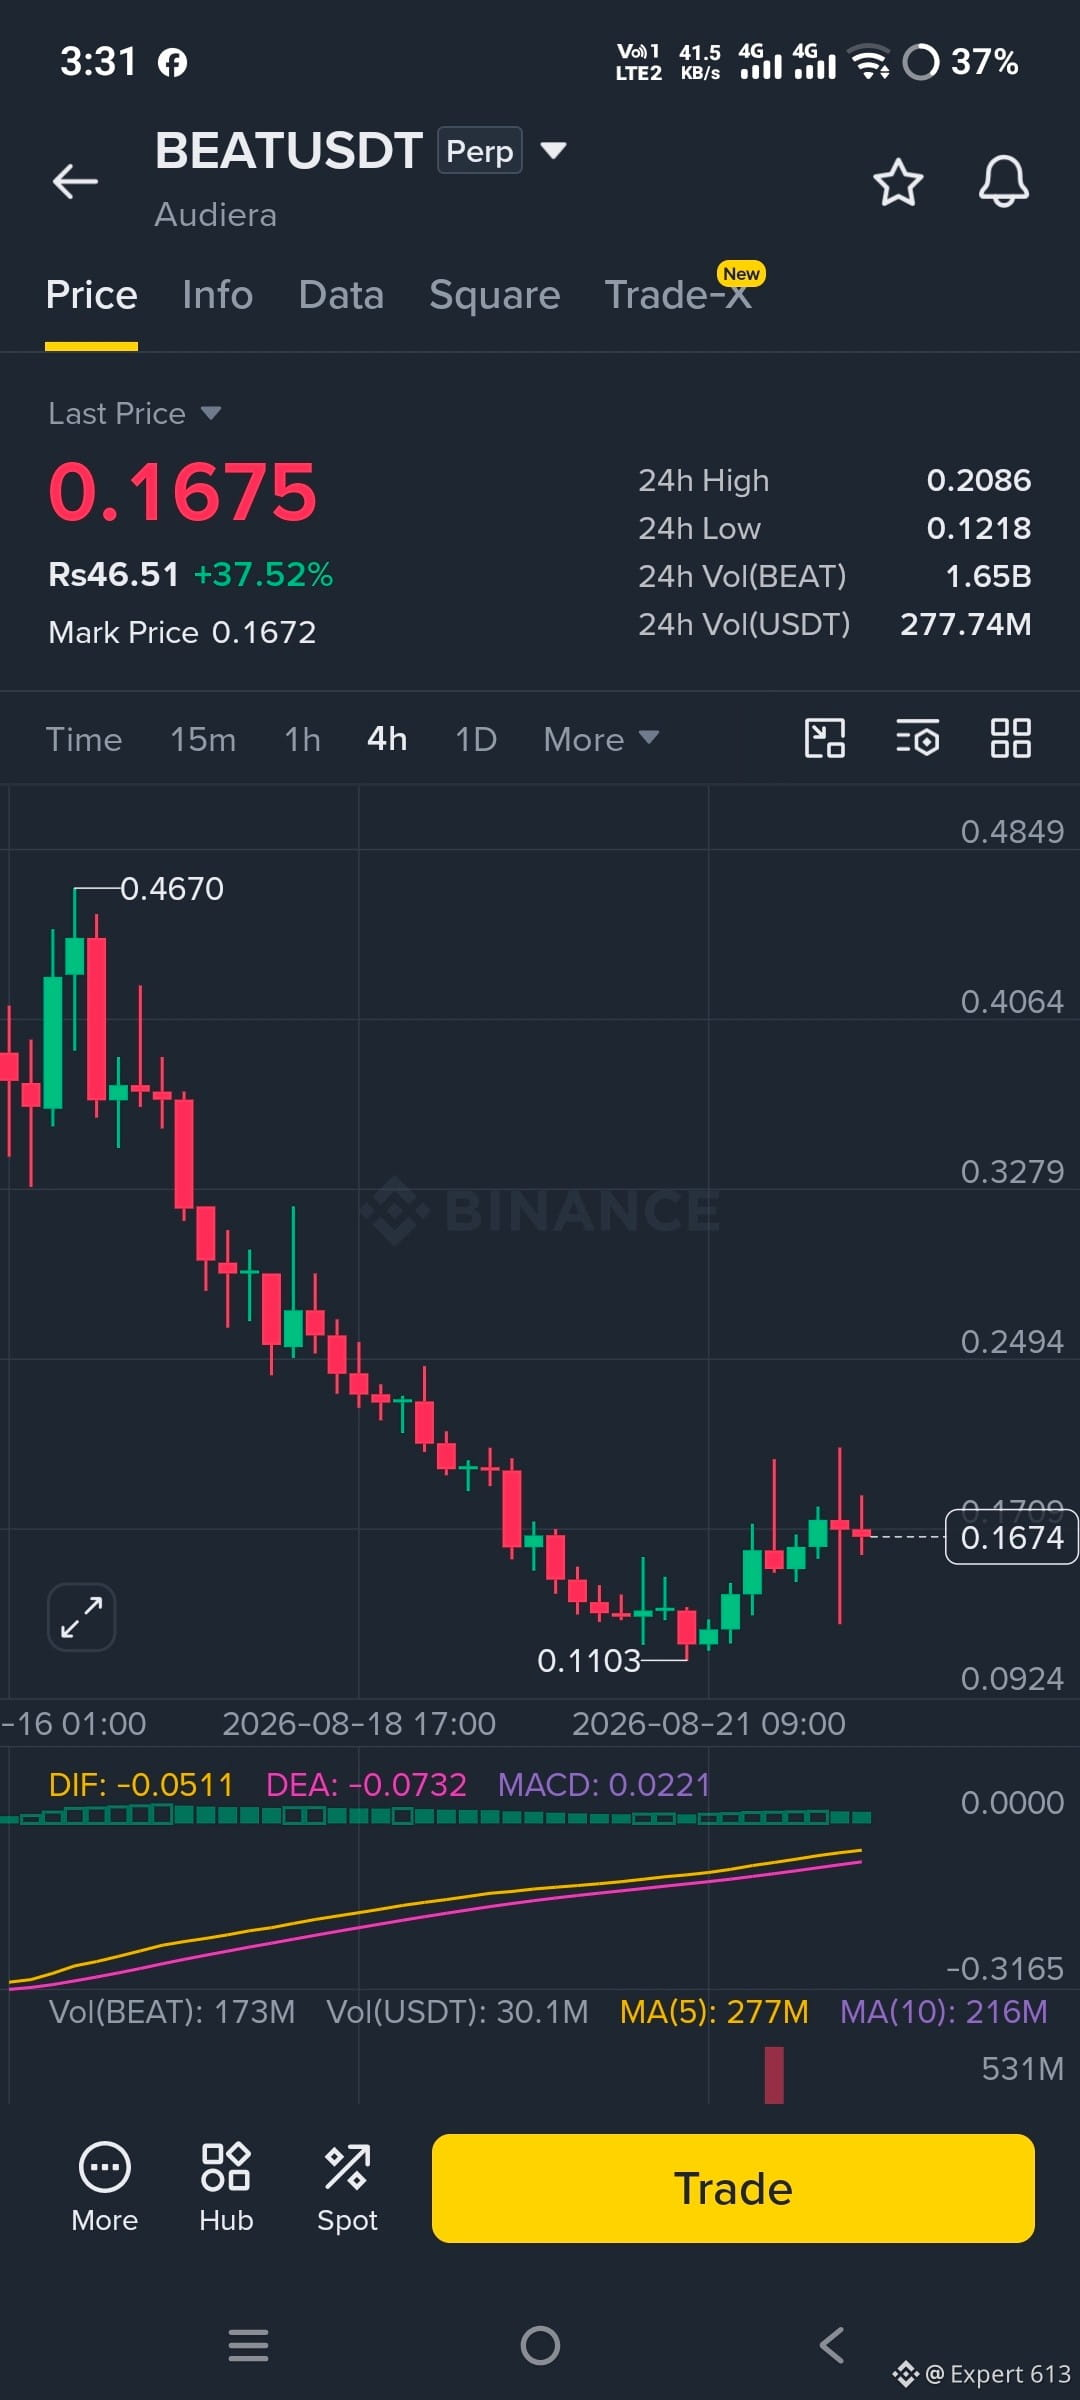Tap the Audiera project name
Viewport: 1080px width, 2400px height.
click(215, 215)
